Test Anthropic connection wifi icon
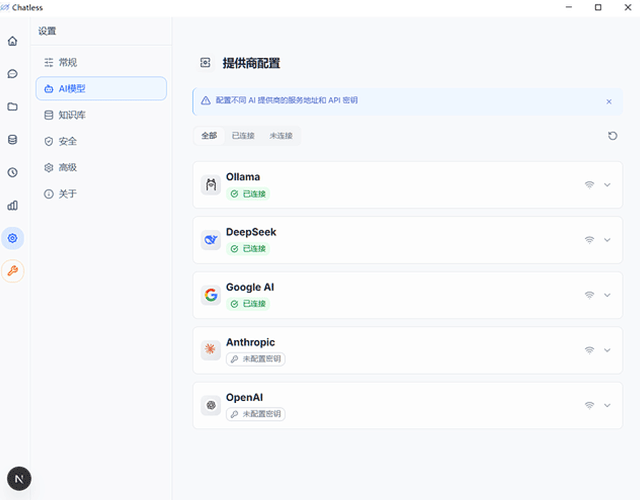 [x=589, y=350]
